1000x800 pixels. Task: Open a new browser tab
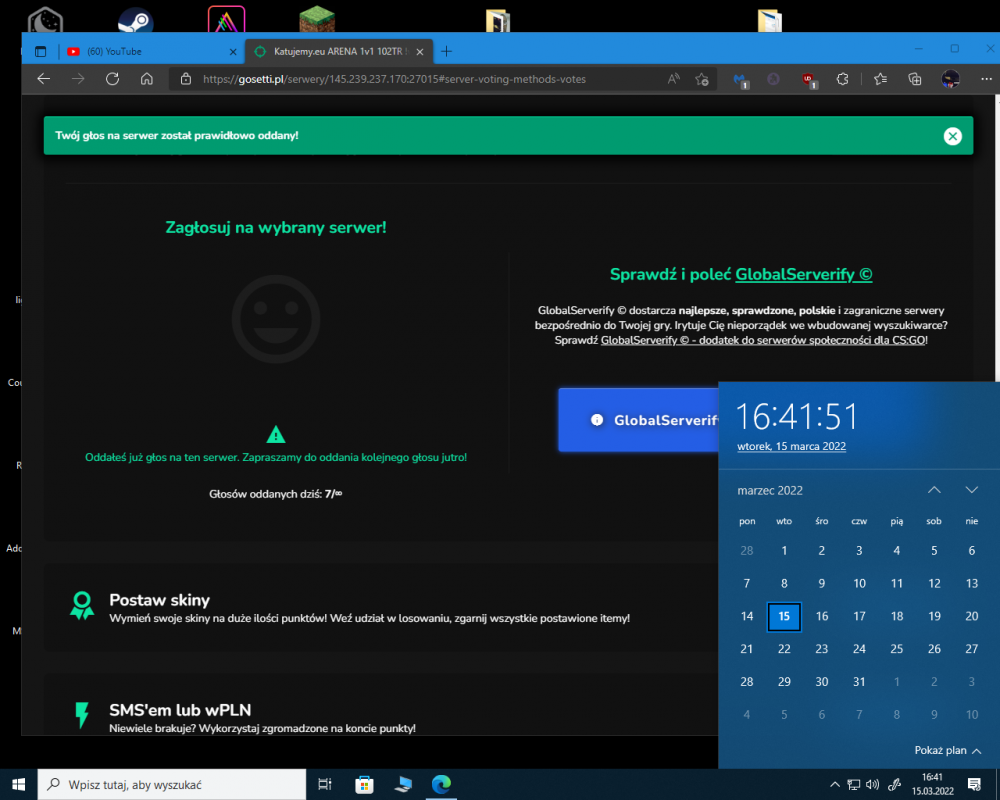(446, 51)
